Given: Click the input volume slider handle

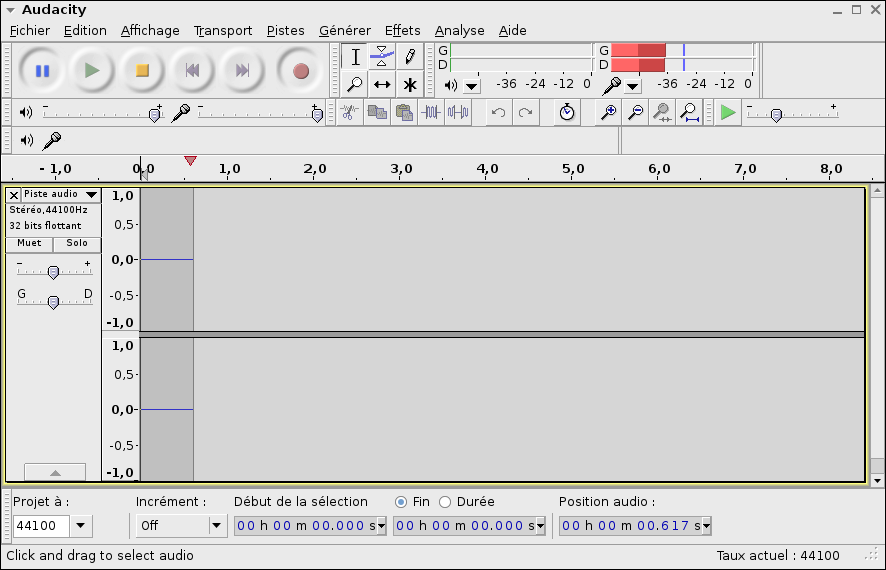Looking at the screenshot, I should 318,115.
